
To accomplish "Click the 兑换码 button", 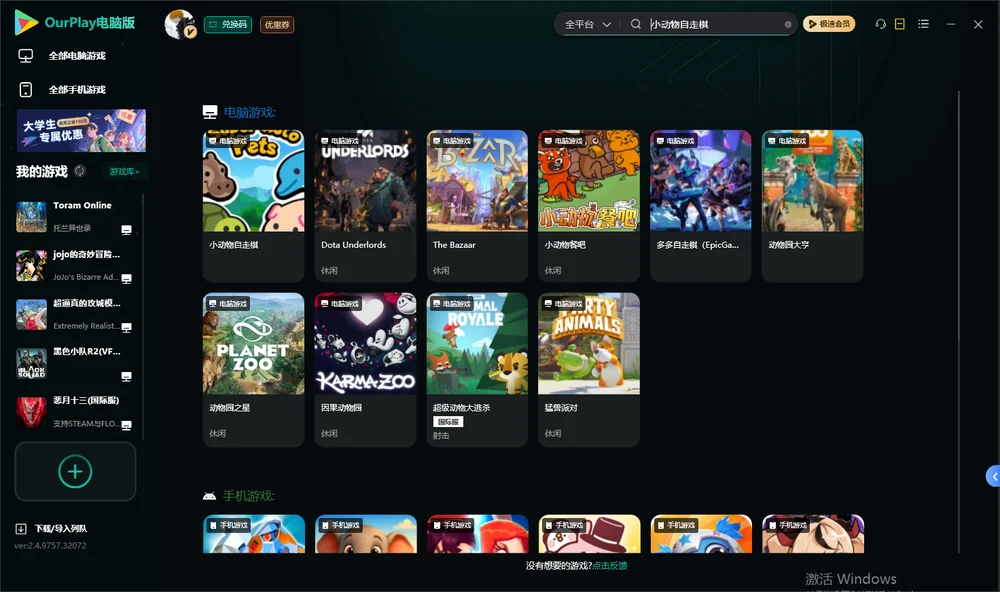I will pos(228,24).
